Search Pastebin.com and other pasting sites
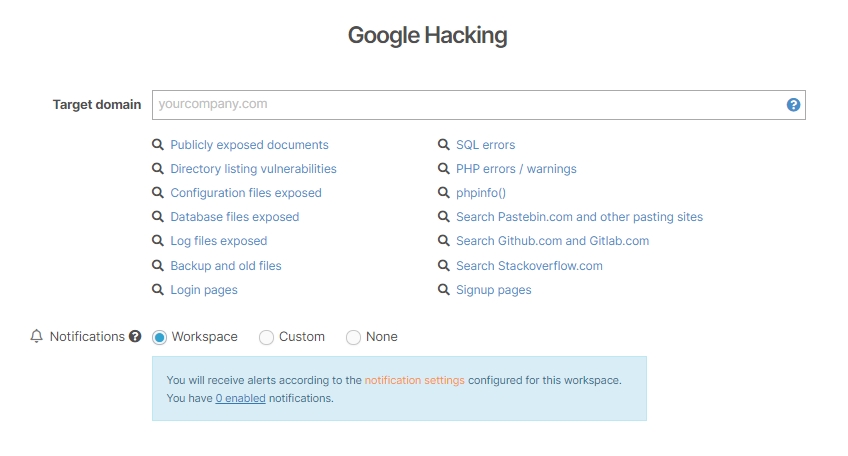The width and height of the screenshot is (848, 456). [579, 217]
